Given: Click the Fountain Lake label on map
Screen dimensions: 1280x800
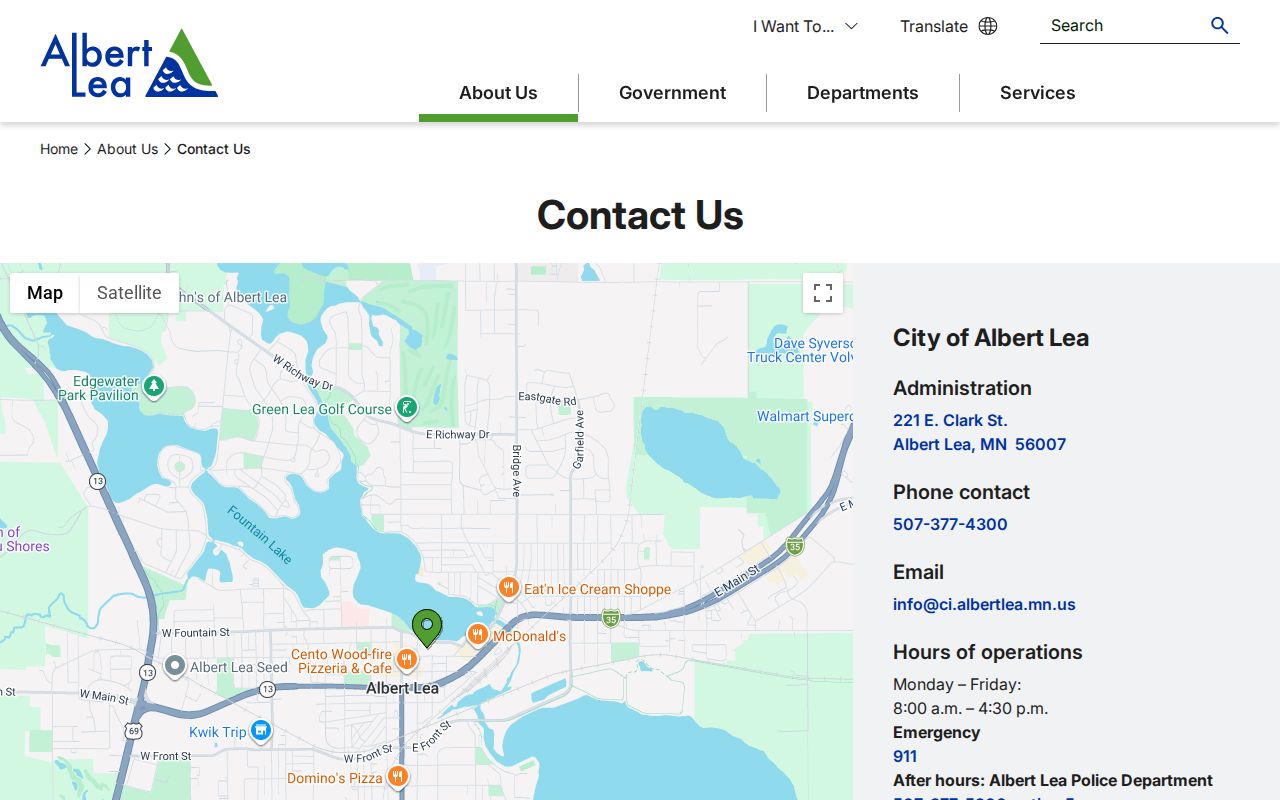Looking at the screenshot, I should pyautogui.click(x=259, y=535).
